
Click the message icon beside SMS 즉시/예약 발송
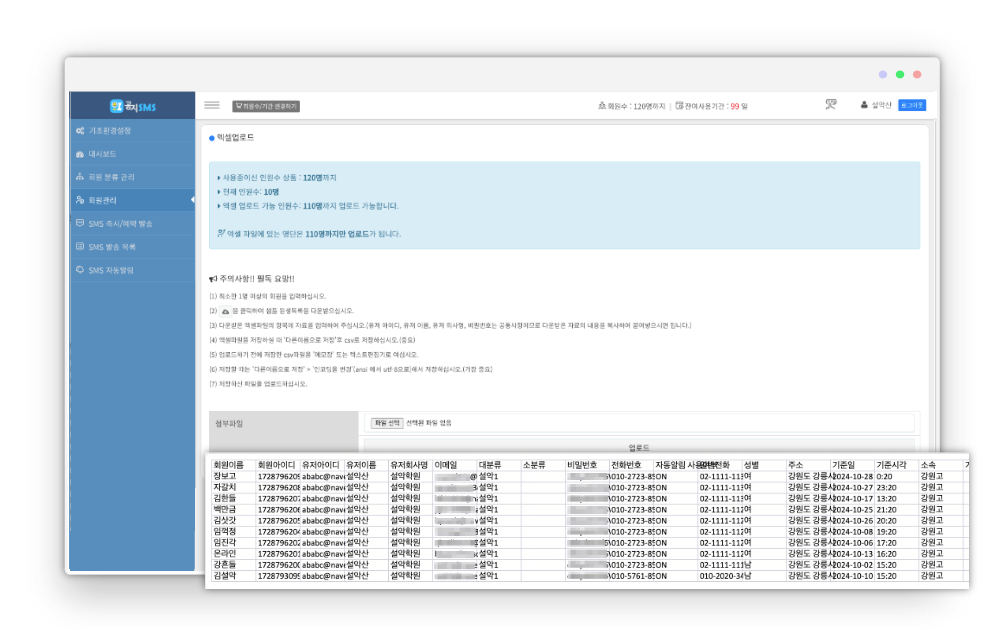point(80,223)
